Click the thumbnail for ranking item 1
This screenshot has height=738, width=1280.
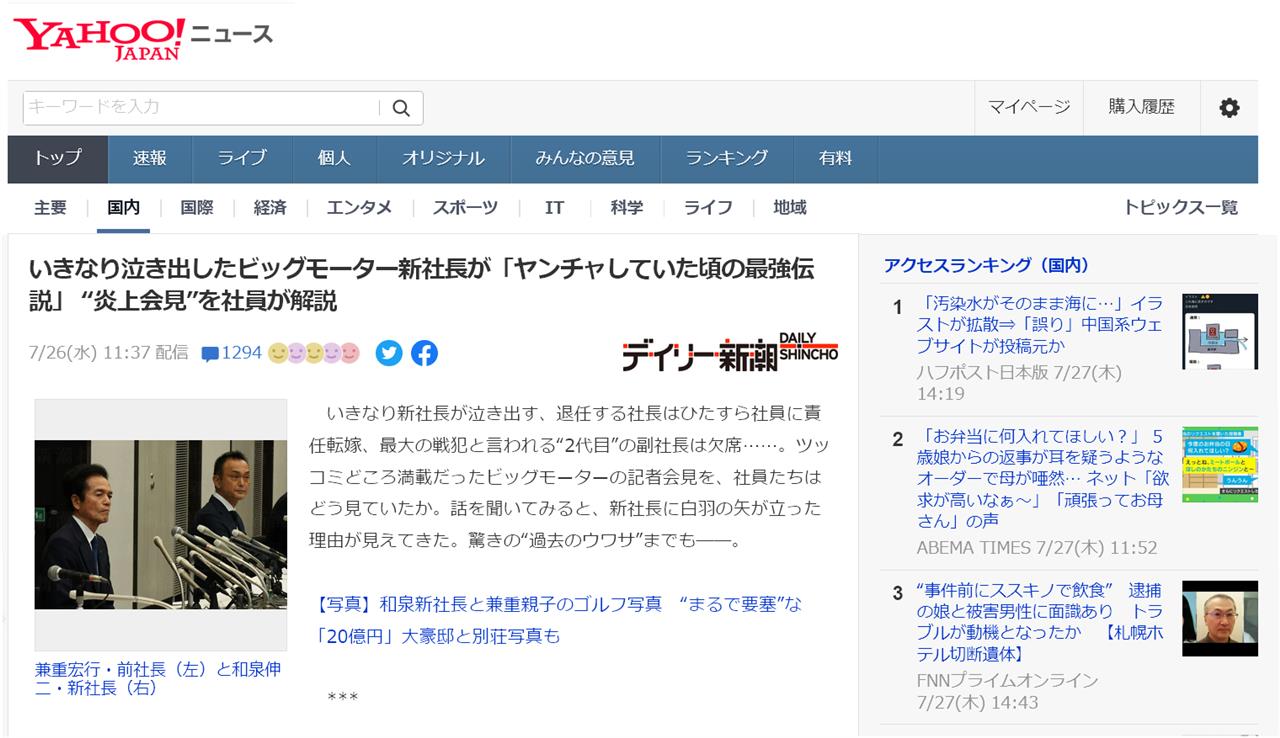[1219, 332]
